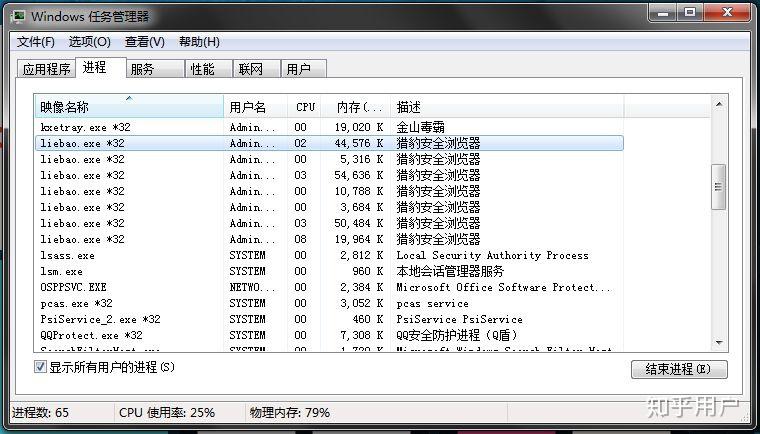Switch to the 应用程序 tab

tap(47, 69)
